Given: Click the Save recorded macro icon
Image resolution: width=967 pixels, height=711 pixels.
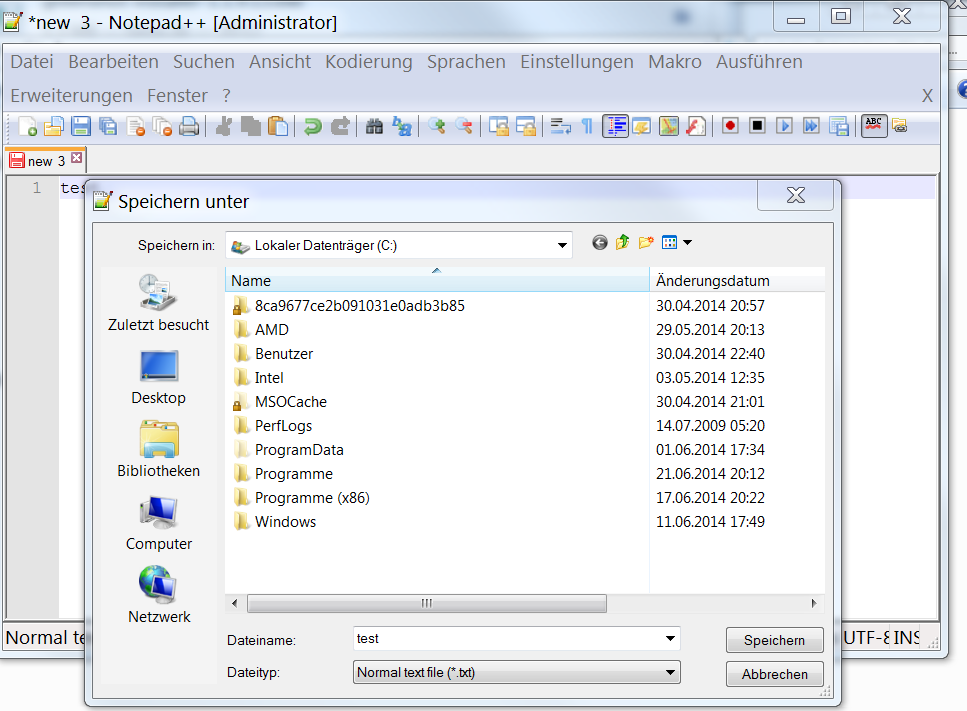Looking at the screenshot, I should click(x=839, y=126).
